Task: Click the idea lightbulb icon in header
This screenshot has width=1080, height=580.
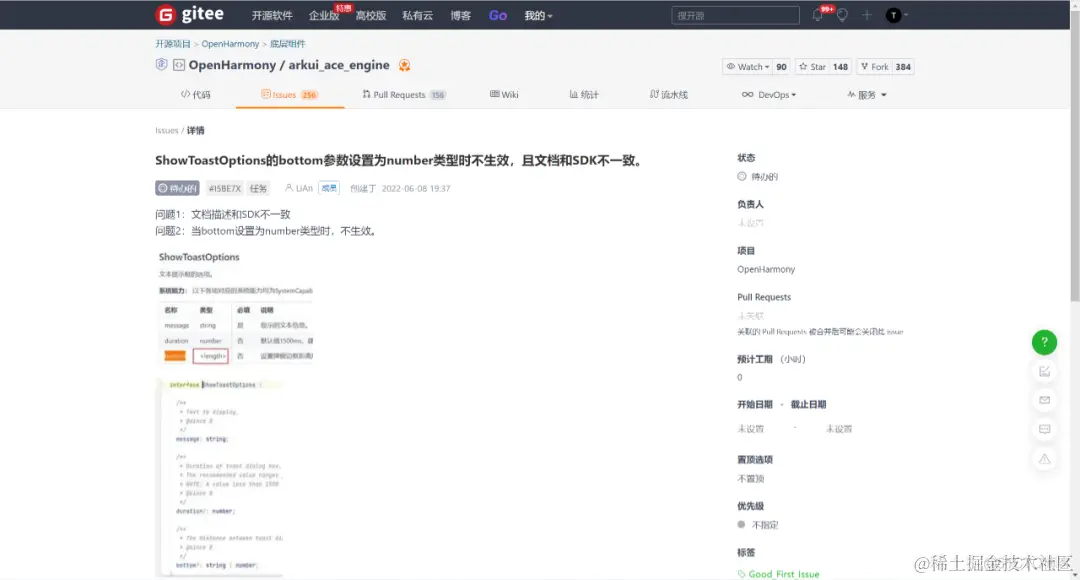Action: tap(843, 15)
